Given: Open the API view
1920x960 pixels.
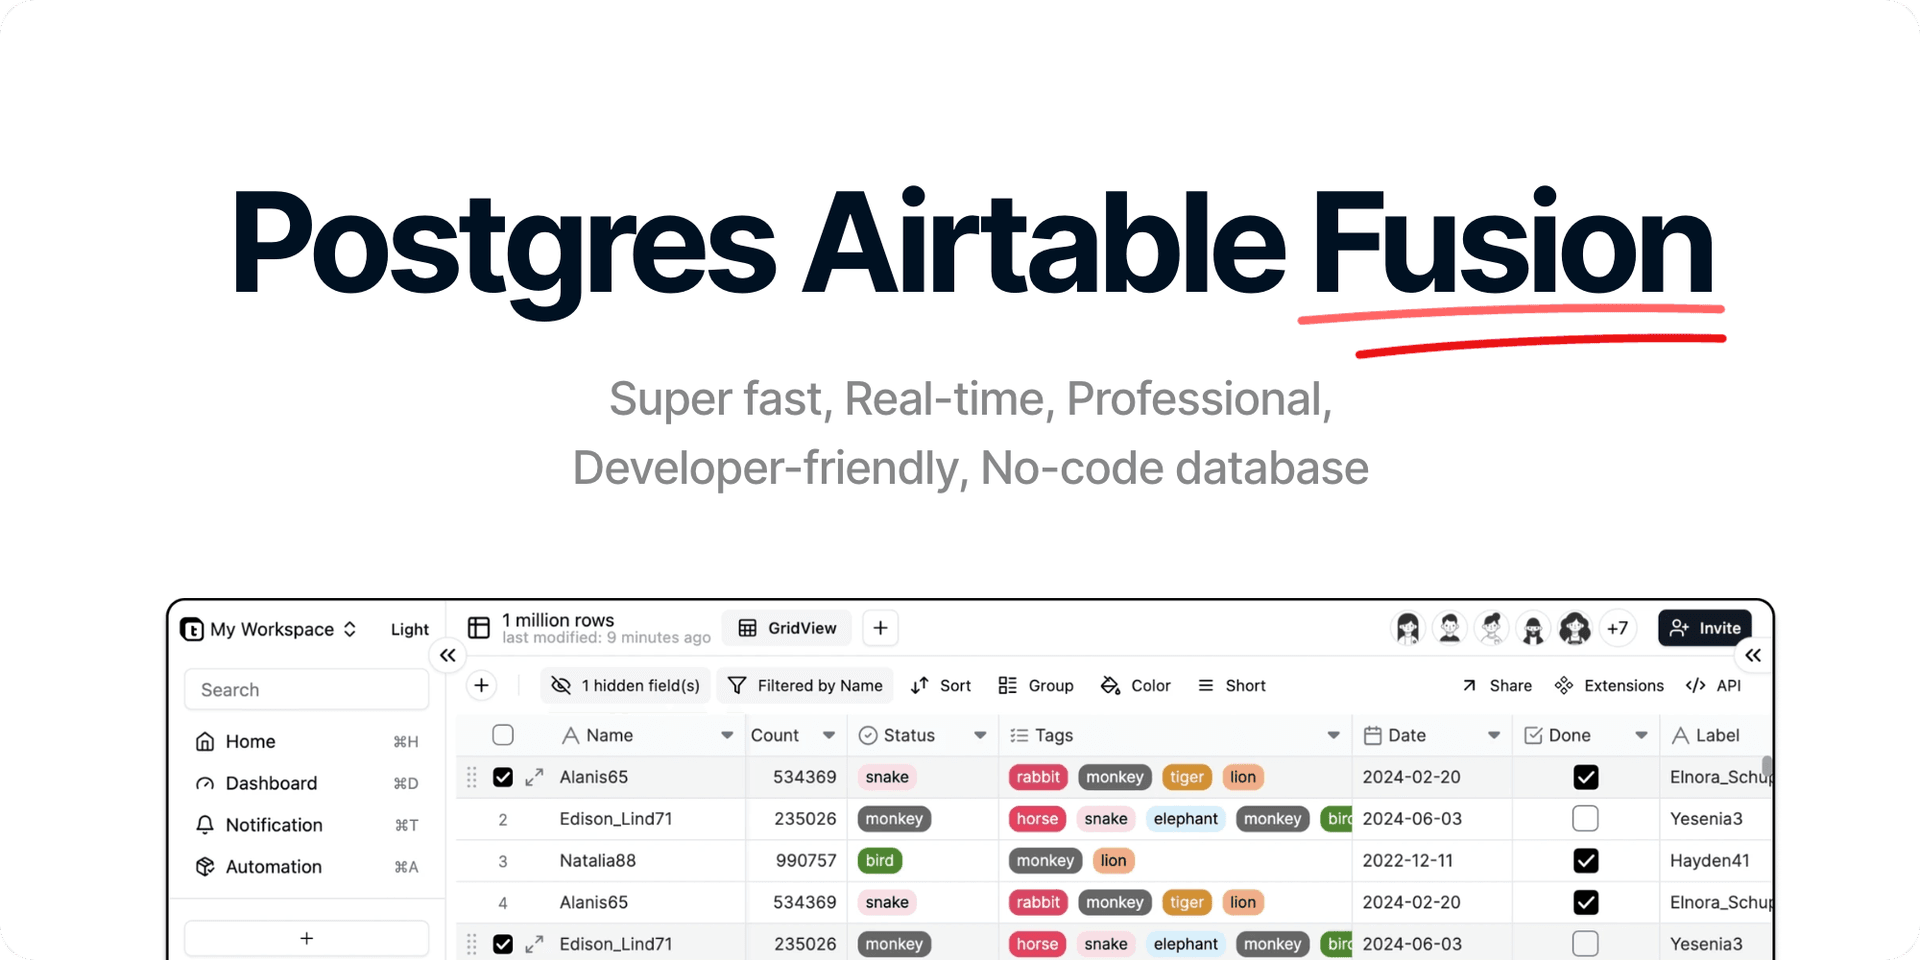Looking at the screenshot, I should 1714,685.
